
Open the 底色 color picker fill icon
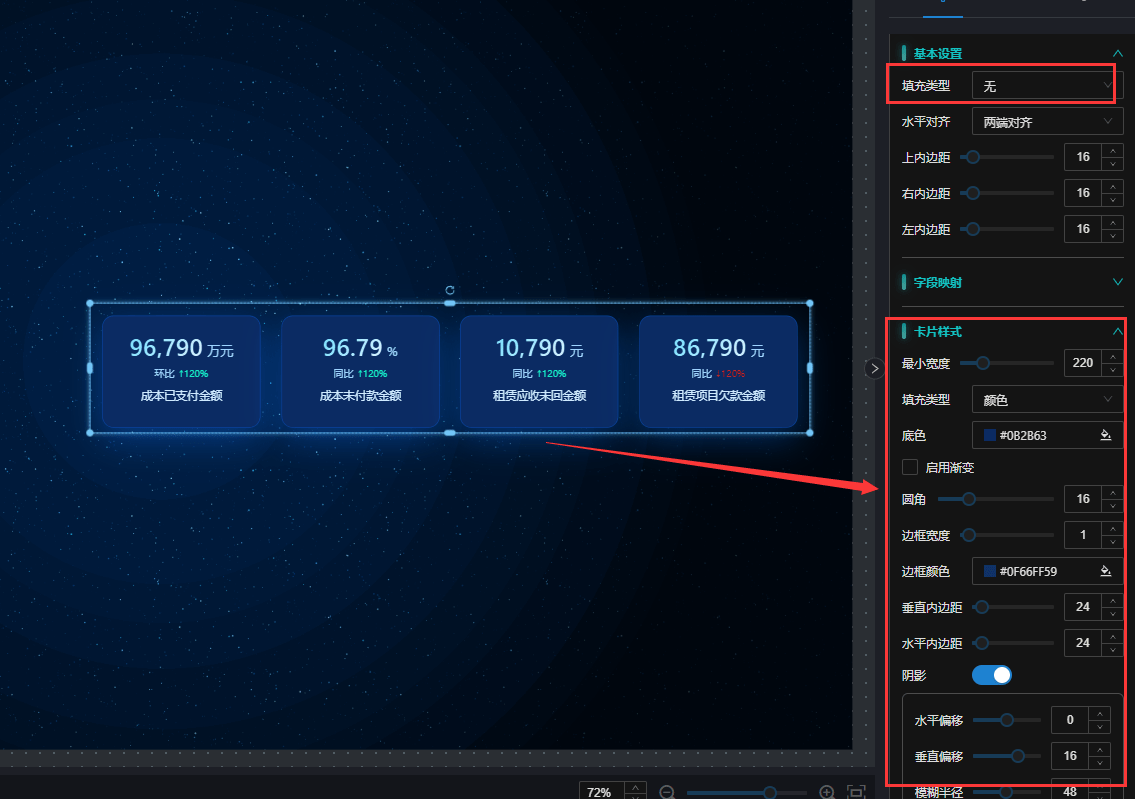[1106, 435]
